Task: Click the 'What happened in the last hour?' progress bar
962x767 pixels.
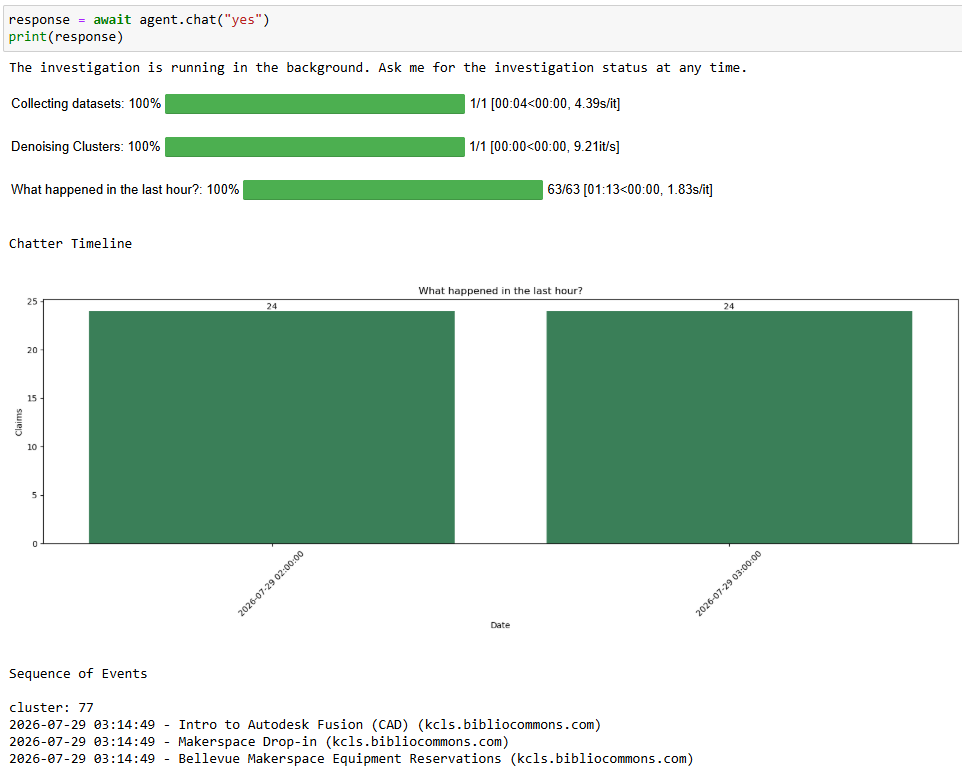Action: [x=393, y=190]
